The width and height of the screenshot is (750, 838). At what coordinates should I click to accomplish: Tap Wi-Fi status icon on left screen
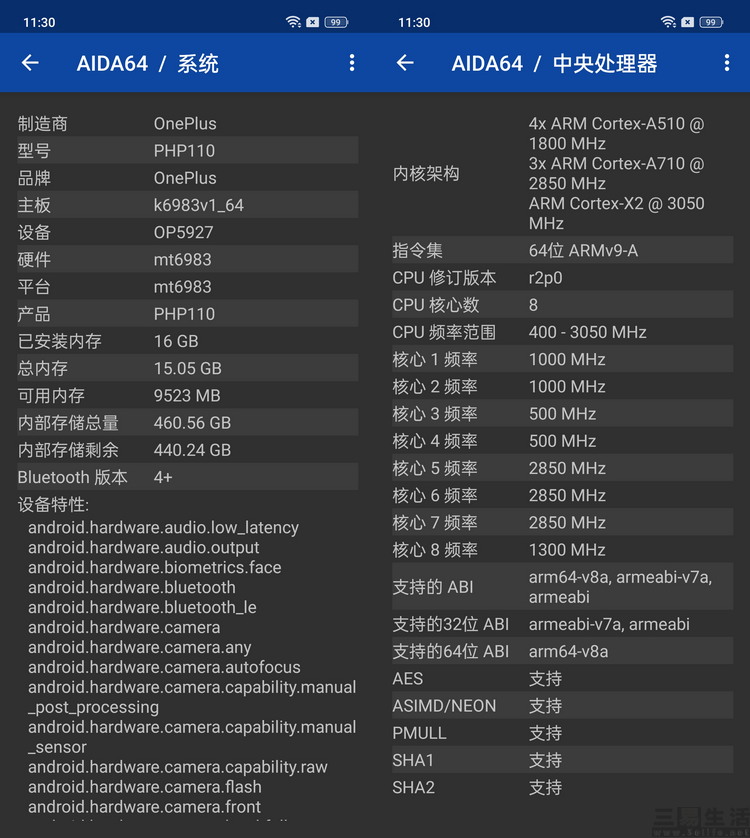point(293,22)
